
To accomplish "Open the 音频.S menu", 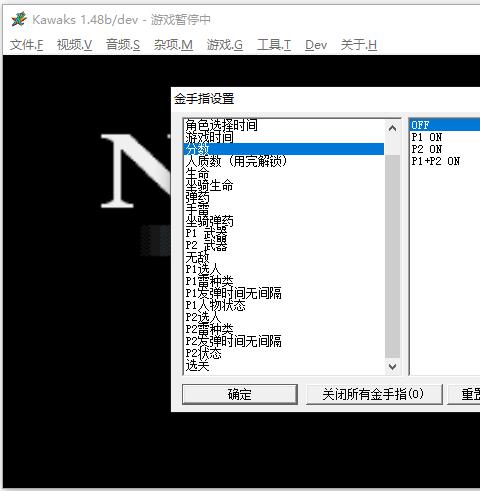I will [123, 45].
